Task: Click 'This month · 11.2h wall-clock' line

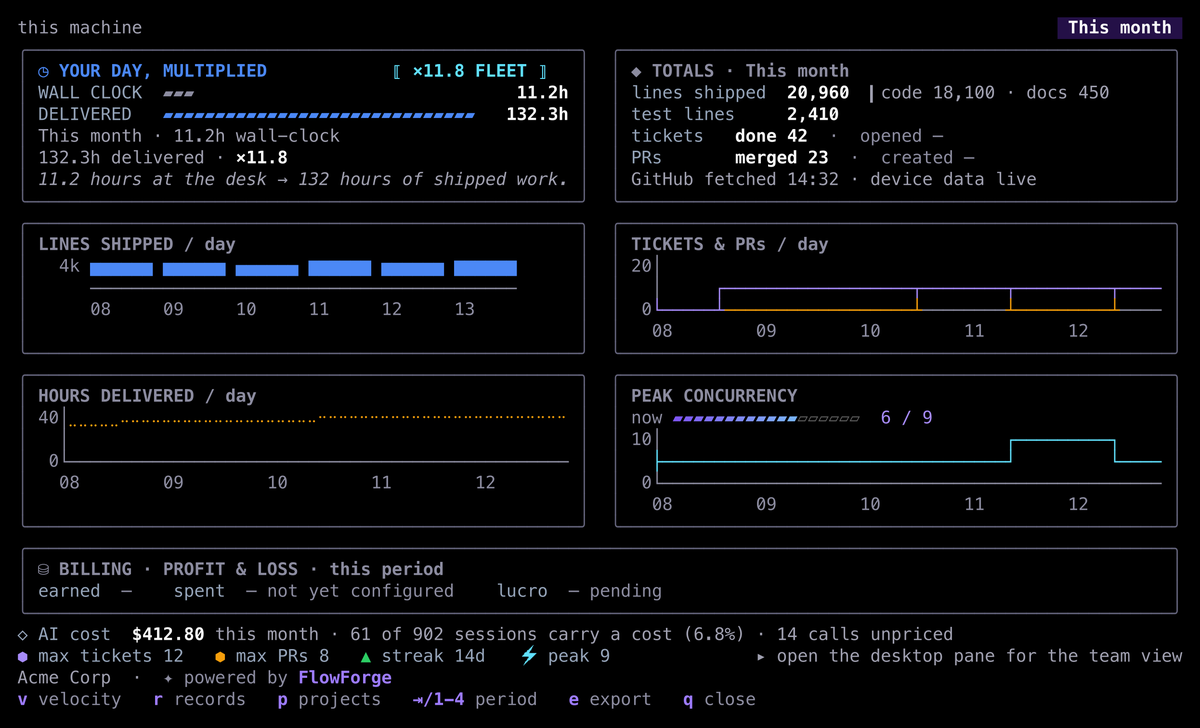Action: (189, 136)
